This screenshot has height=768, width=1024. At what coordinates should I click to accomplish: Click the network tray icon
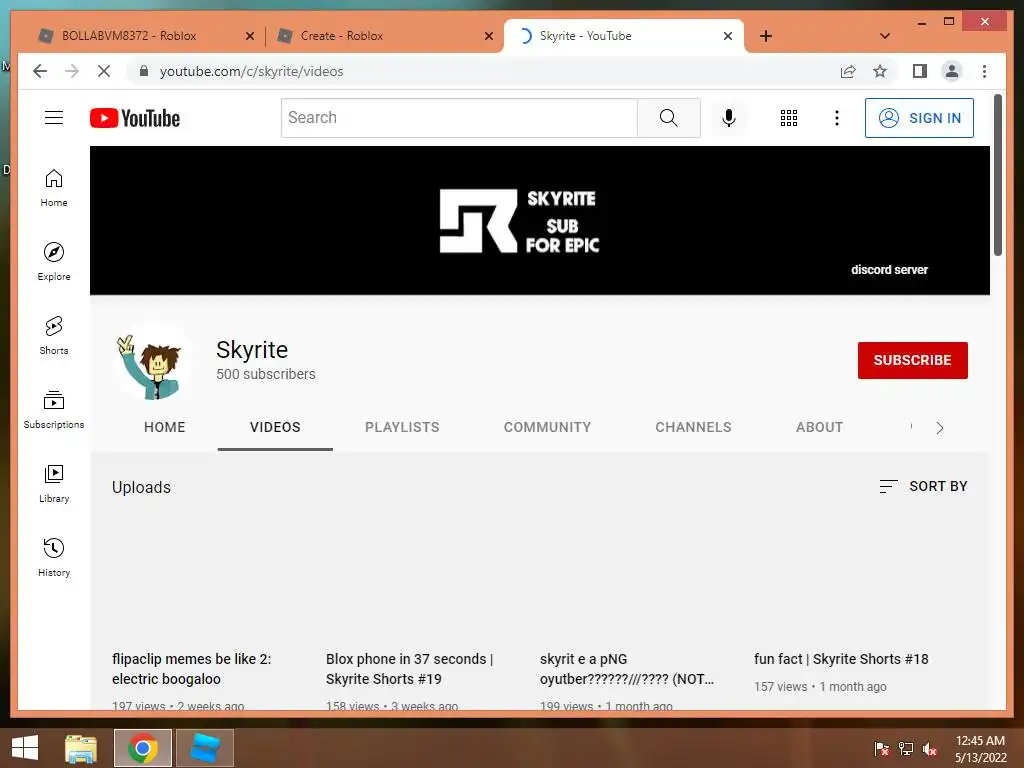pyautogui.click(x=906, y=749)
